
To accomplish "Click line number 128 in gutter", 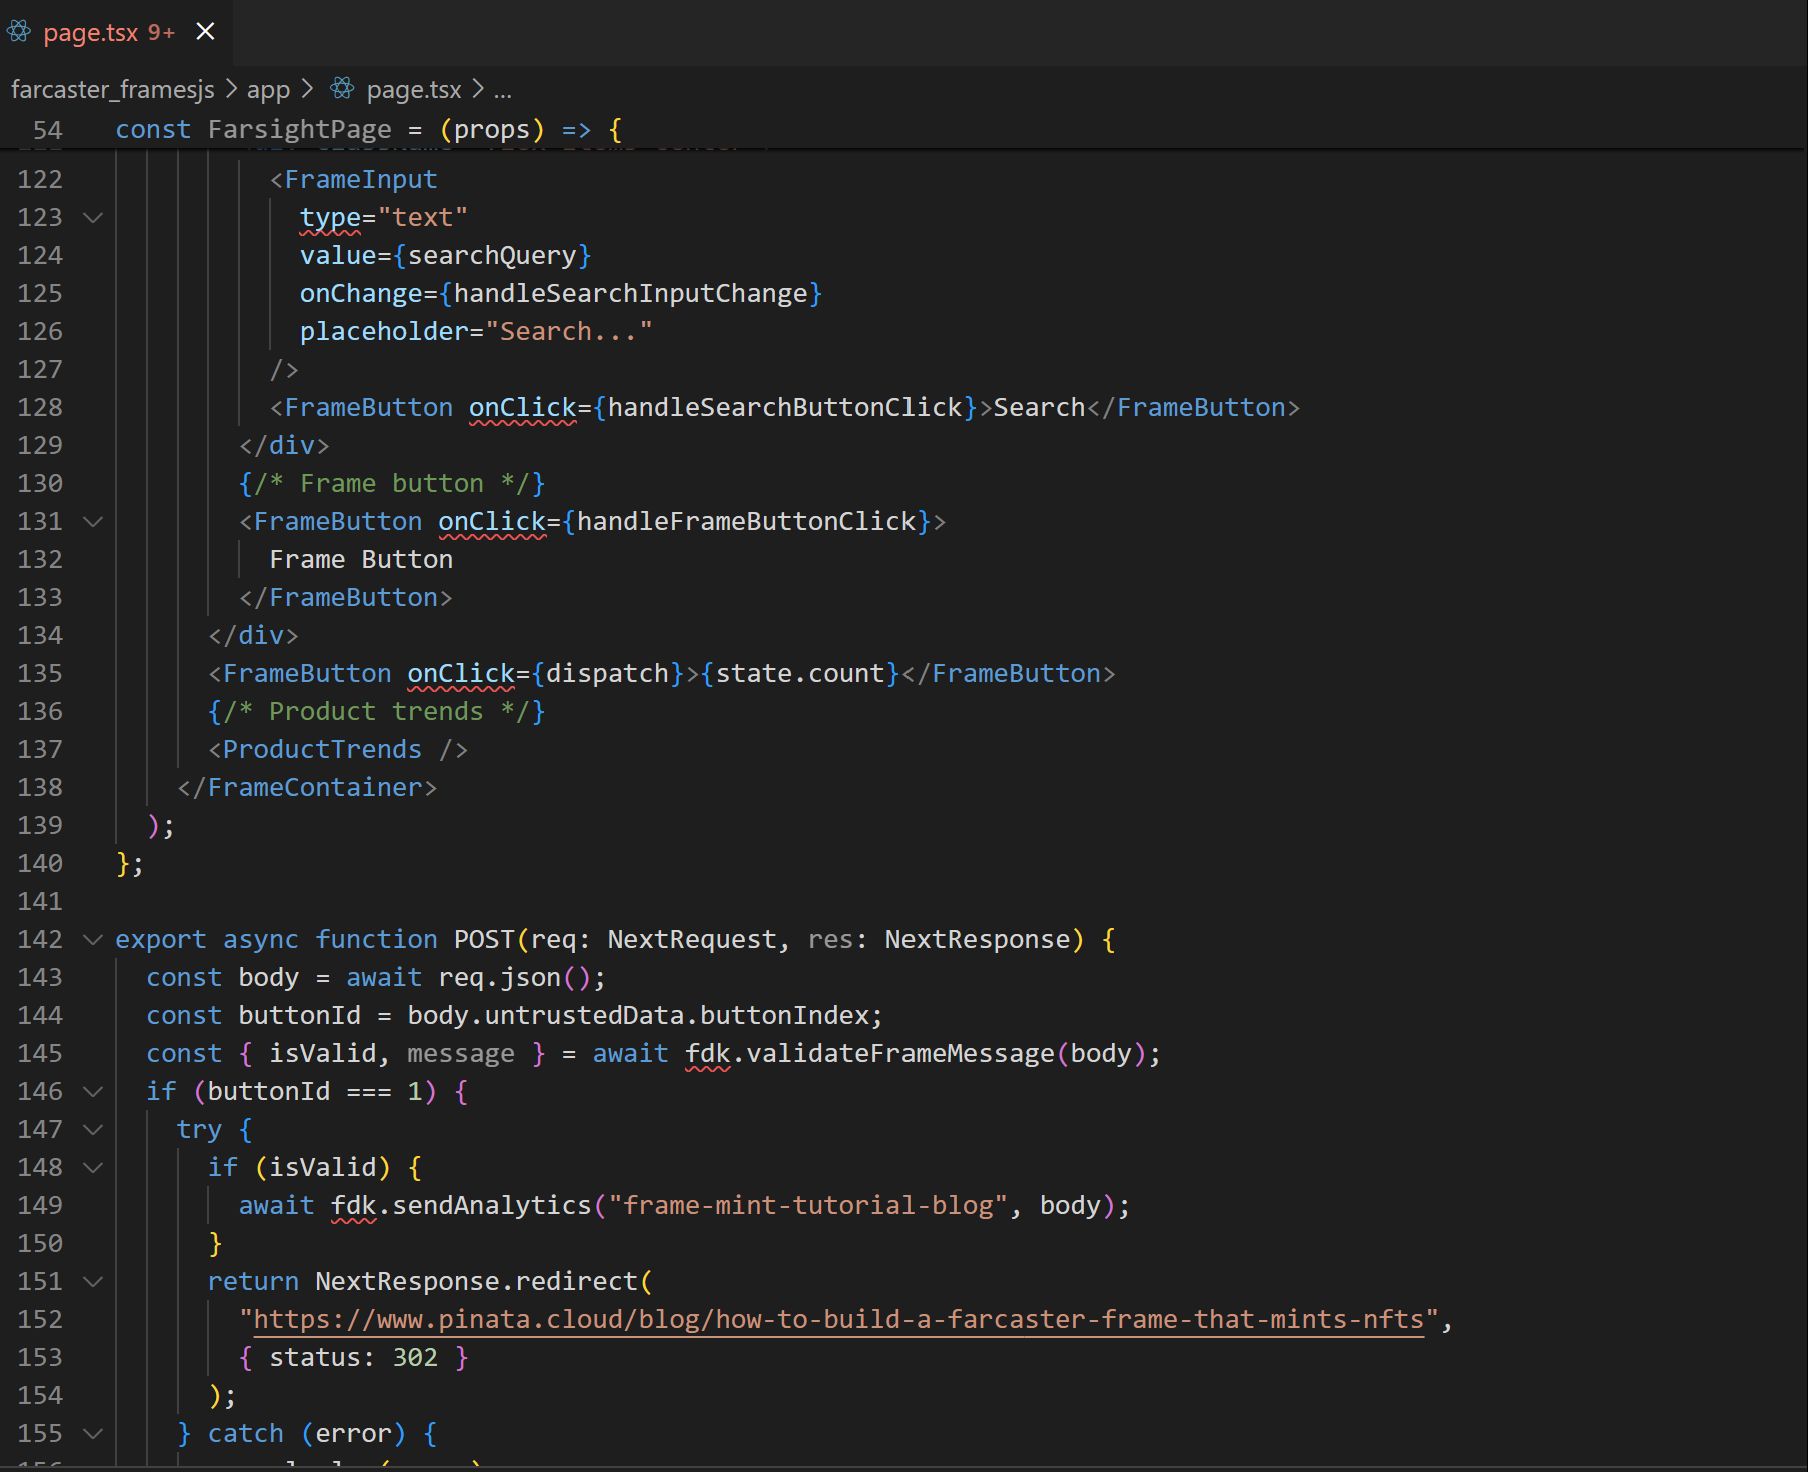I will pyautogui.click(x=40, y=407).
